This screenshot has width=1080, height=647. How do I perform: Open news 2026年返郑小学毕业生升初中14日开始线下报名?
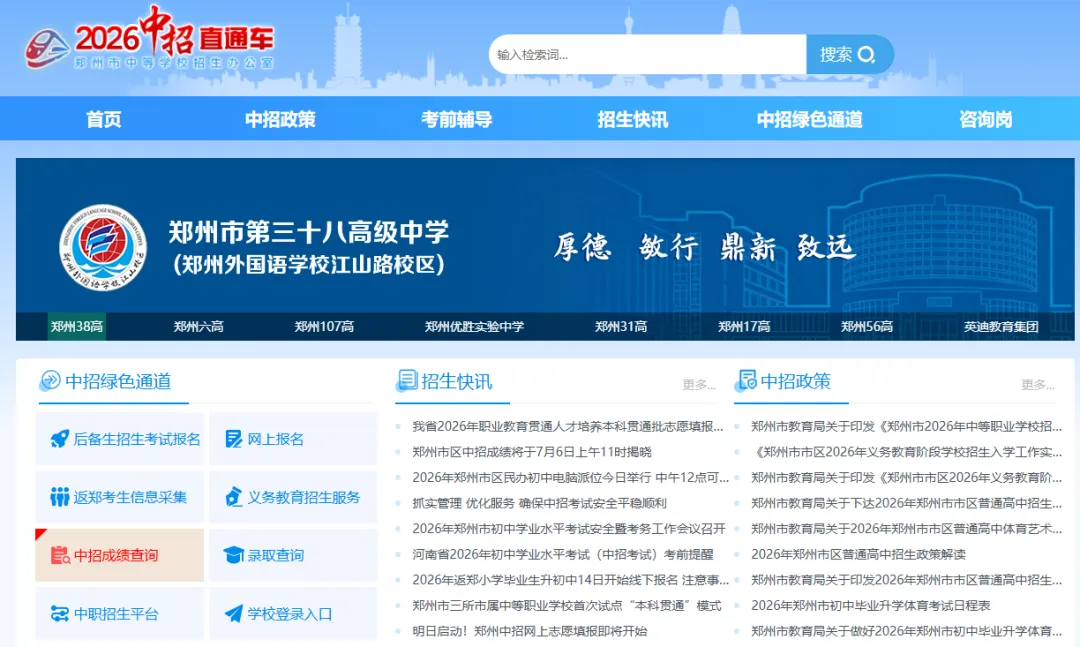click(x=570, y=580)
